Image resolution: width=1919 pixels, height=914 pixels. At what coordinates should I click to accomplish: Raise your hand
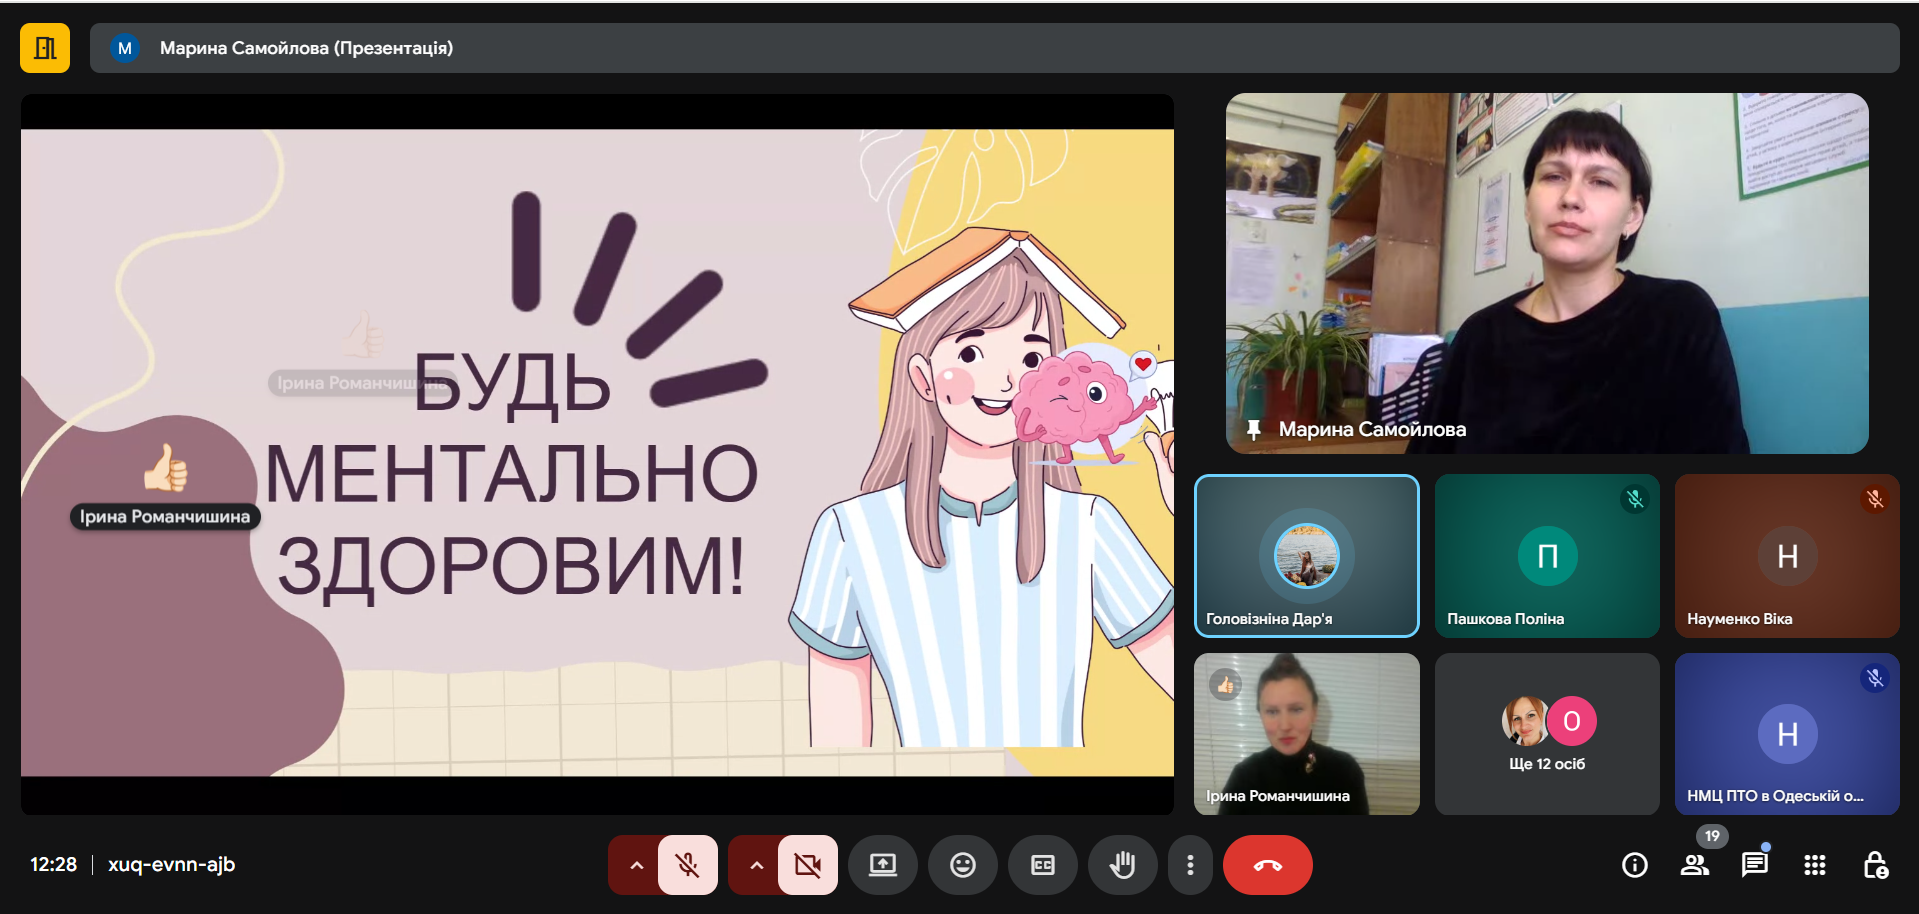pyautogui.click(x=1122, y=865)
